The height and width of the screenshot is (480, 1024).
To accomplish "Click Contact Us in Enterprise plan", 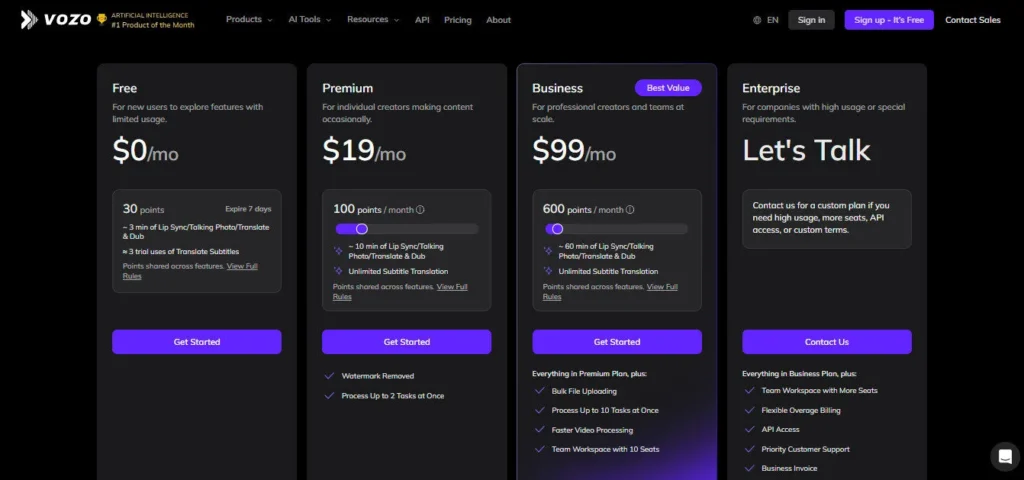I will click(826, 342).
